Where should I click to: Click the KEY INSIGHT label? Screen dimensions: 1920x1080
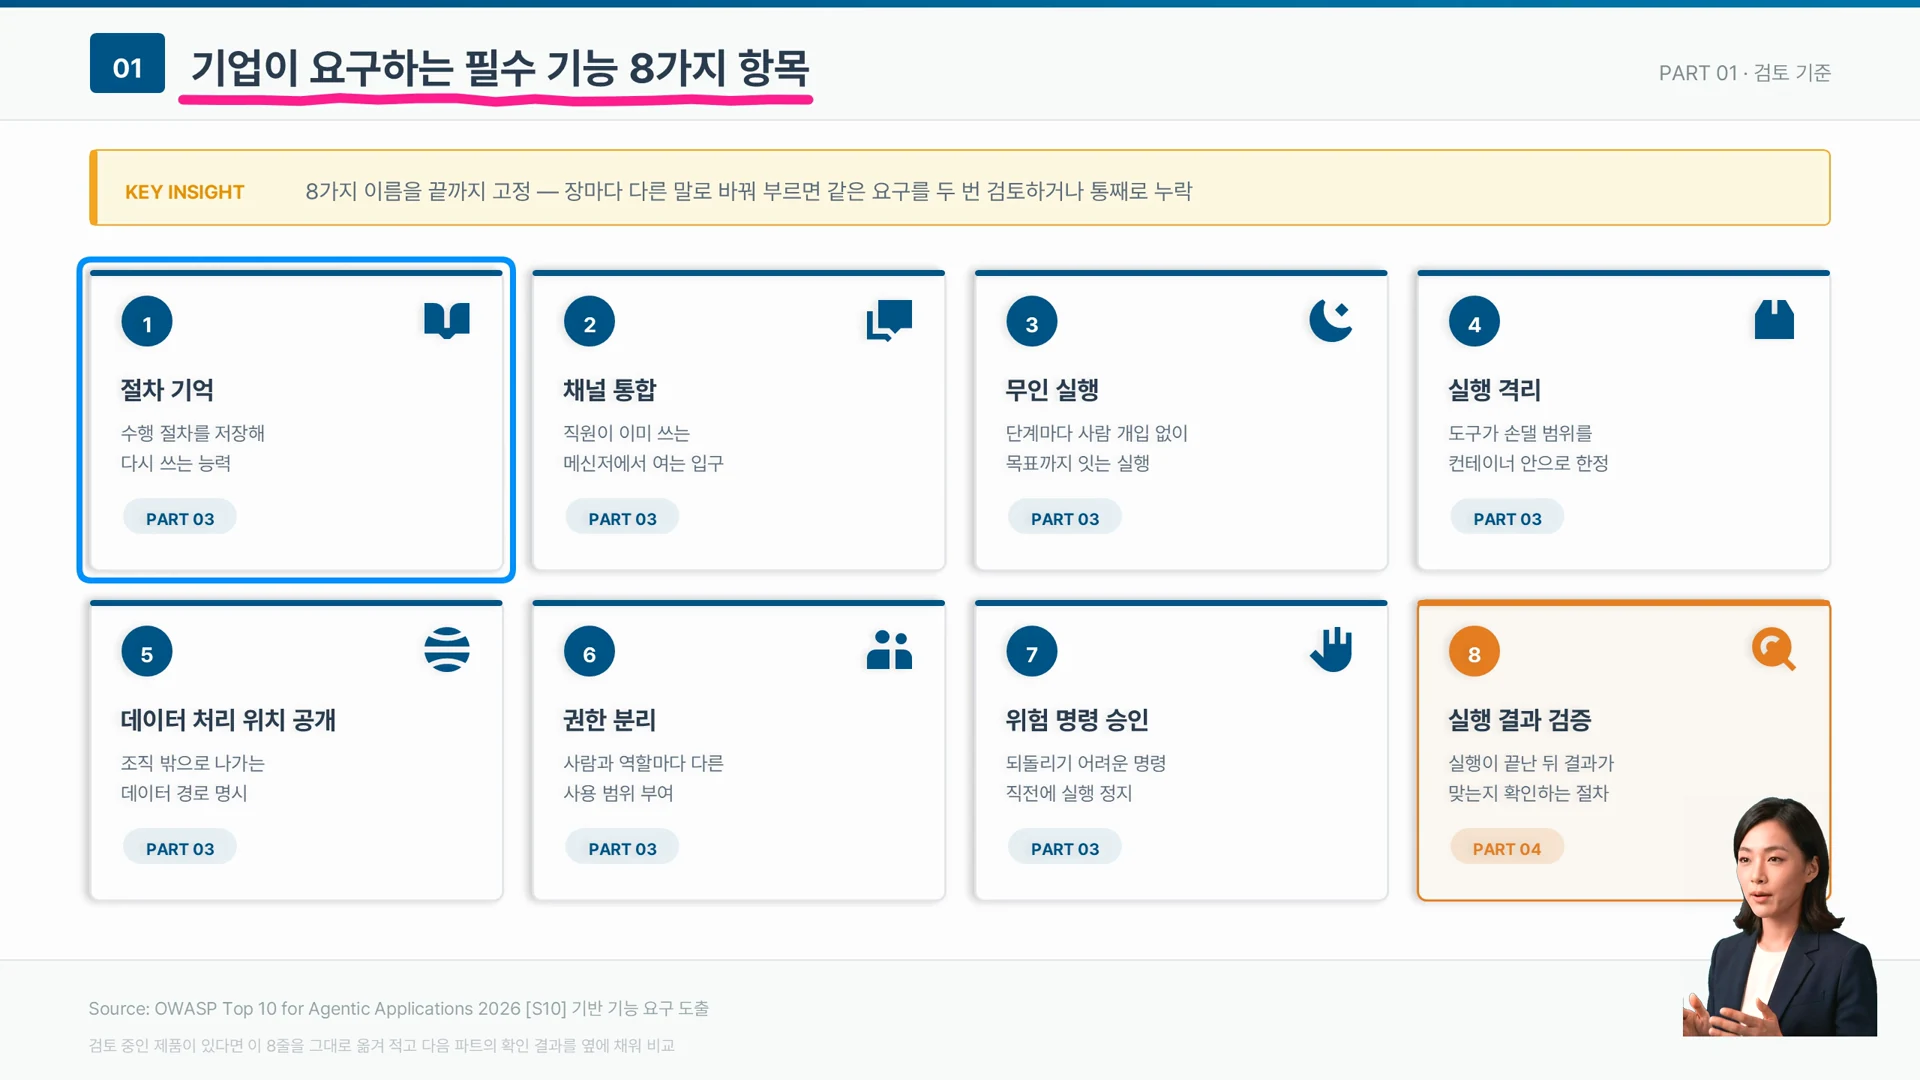point(184,191)
